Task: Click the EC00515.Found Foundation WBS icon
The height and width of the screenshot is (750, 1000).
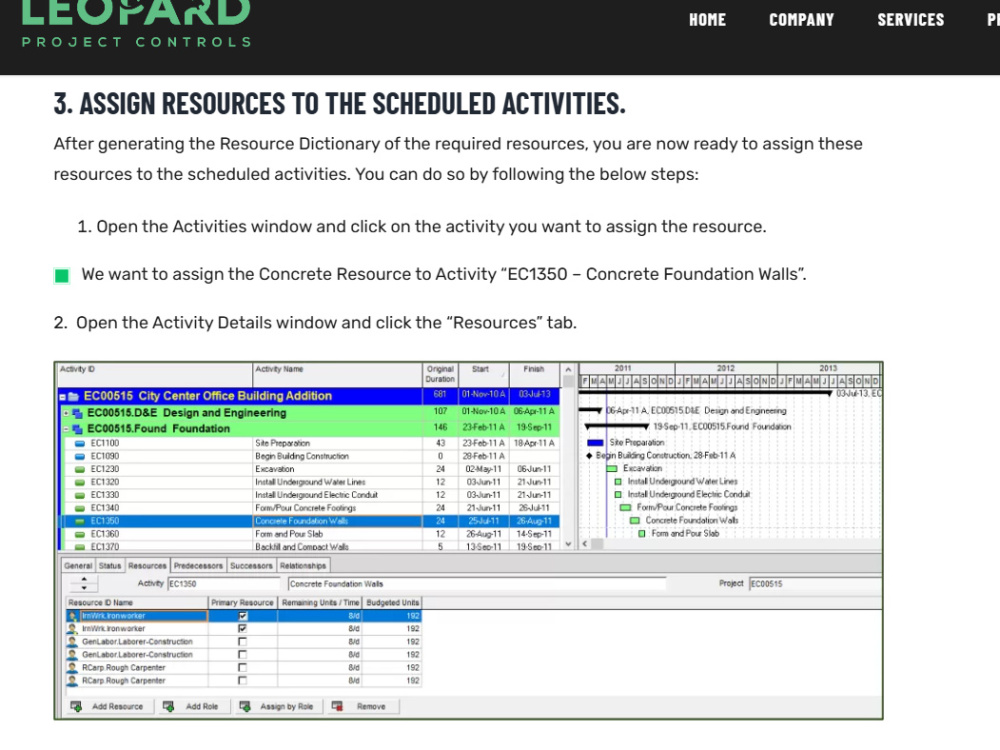Action: point(78,429)
